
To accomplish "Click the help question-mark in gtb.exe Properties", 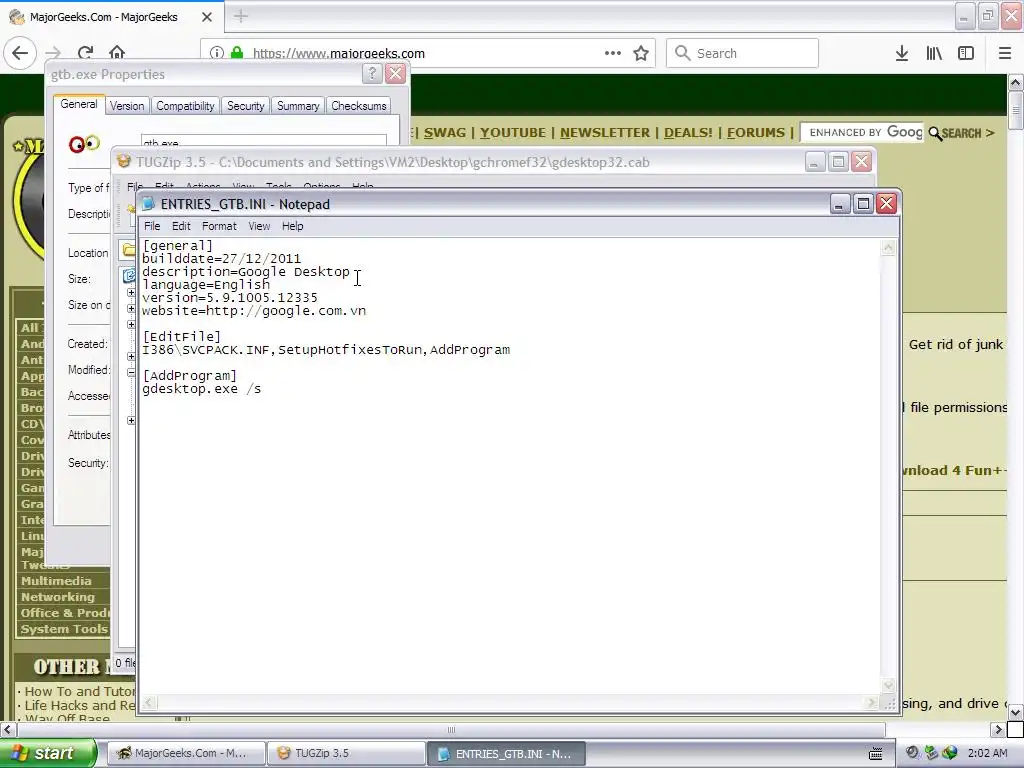I will pos(372,74).
